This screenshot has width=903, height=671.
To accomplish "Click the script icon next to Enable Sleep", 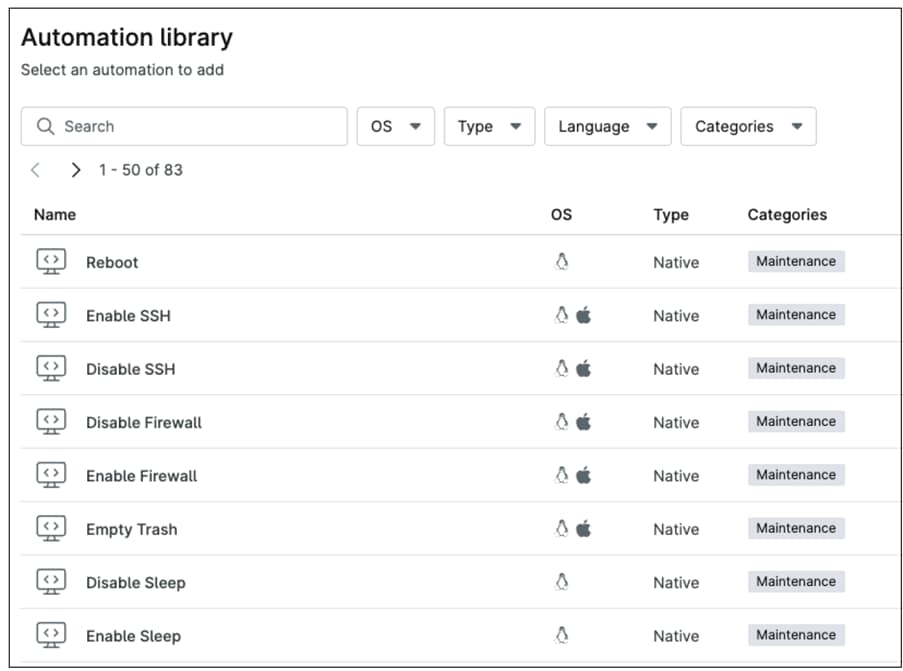I will [x=51, y=635].
